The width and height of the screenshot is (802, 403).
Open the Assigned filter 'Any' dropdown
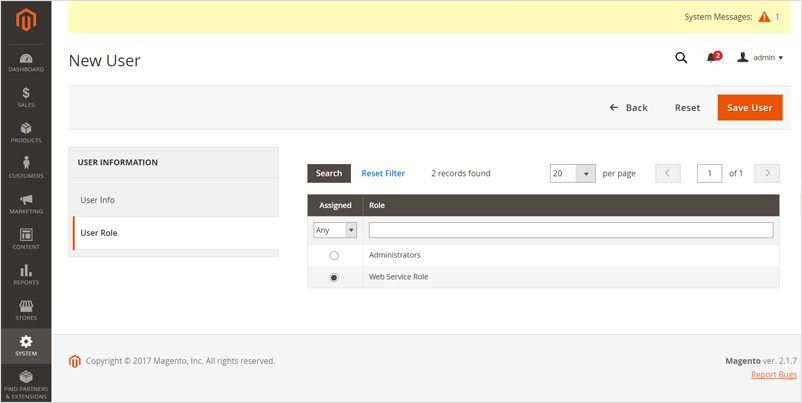[335, 230]
